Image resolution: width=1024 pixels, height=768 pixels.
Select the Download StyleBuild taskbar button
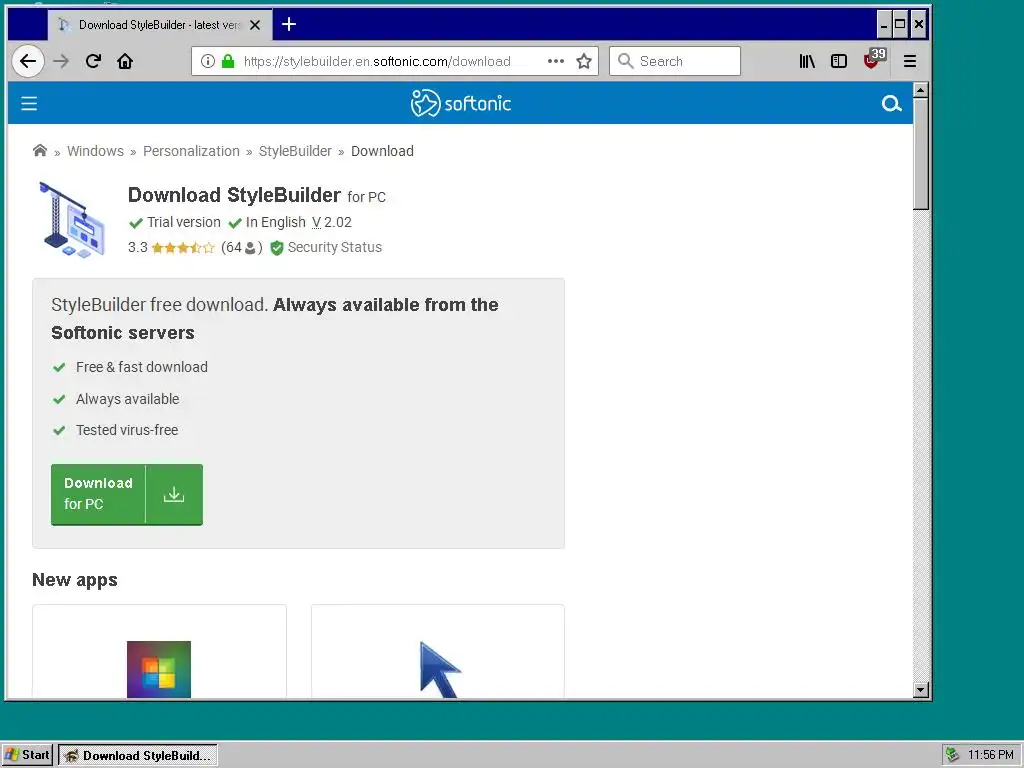click(138, 755)
